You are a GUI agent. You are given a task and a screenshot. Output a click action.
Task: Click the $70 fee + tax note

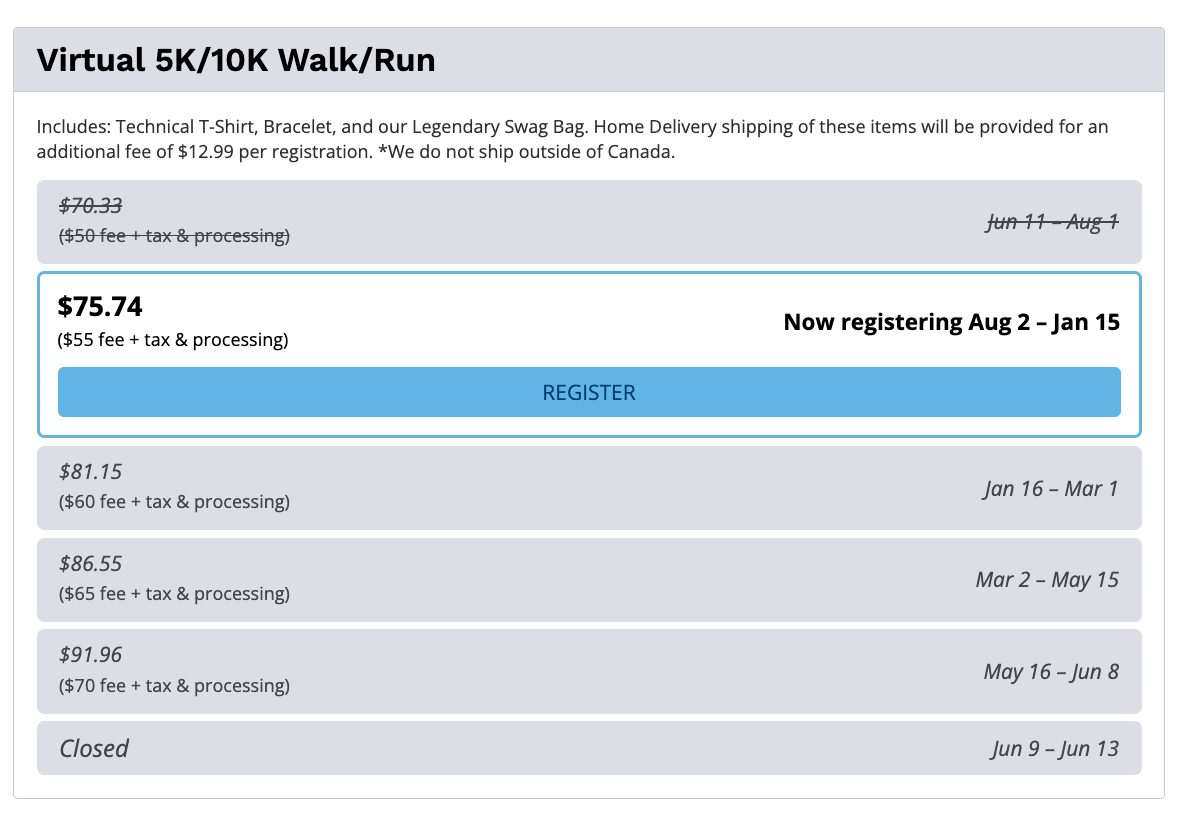(x=173, y=686)
